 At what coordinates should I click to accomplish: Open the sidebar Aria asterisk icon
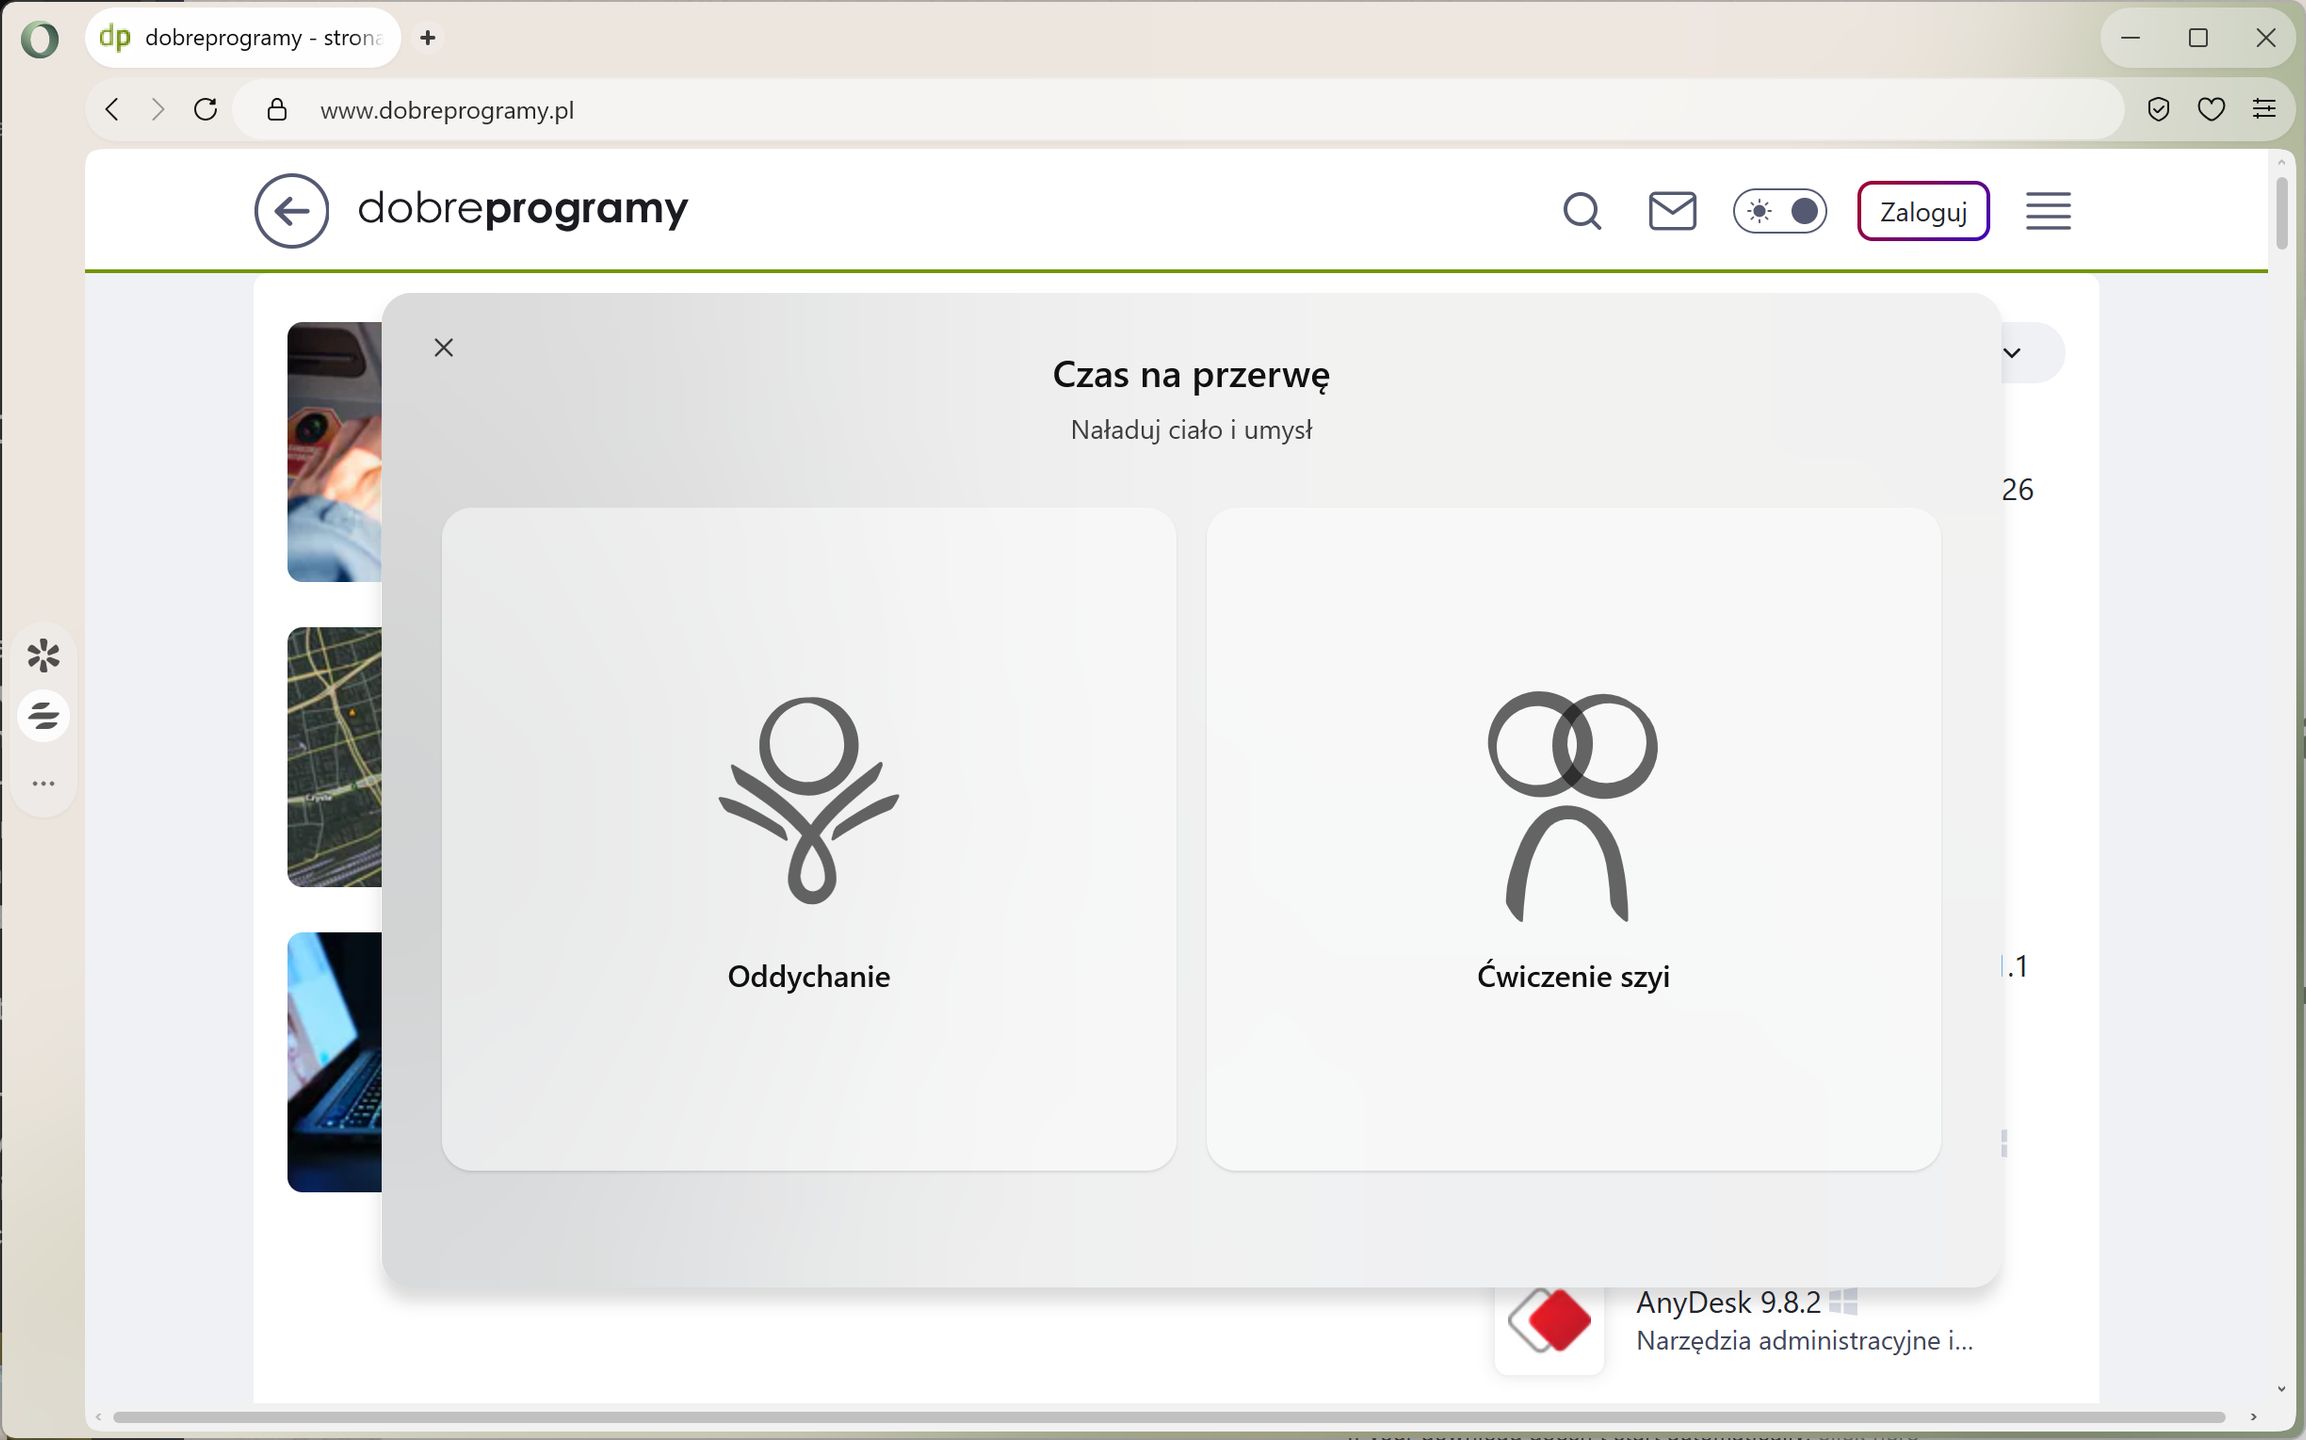44,656
